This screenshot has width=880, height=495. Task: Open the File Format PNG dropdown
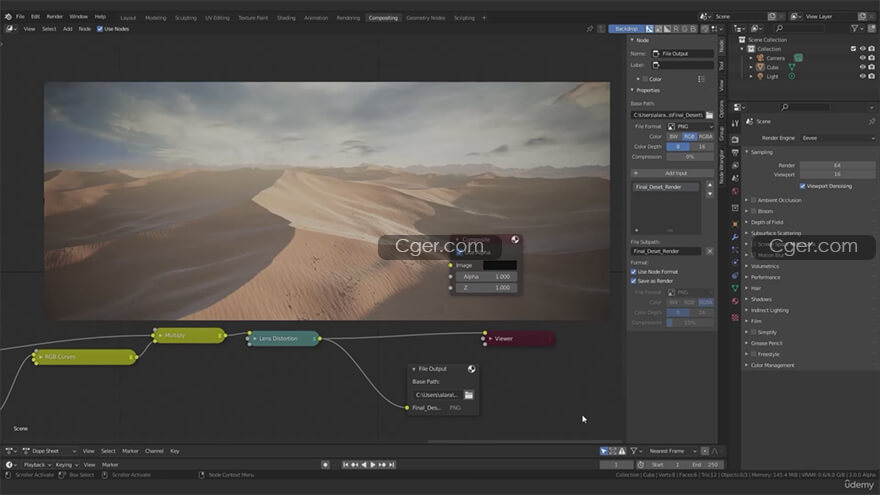click(690, 127)
